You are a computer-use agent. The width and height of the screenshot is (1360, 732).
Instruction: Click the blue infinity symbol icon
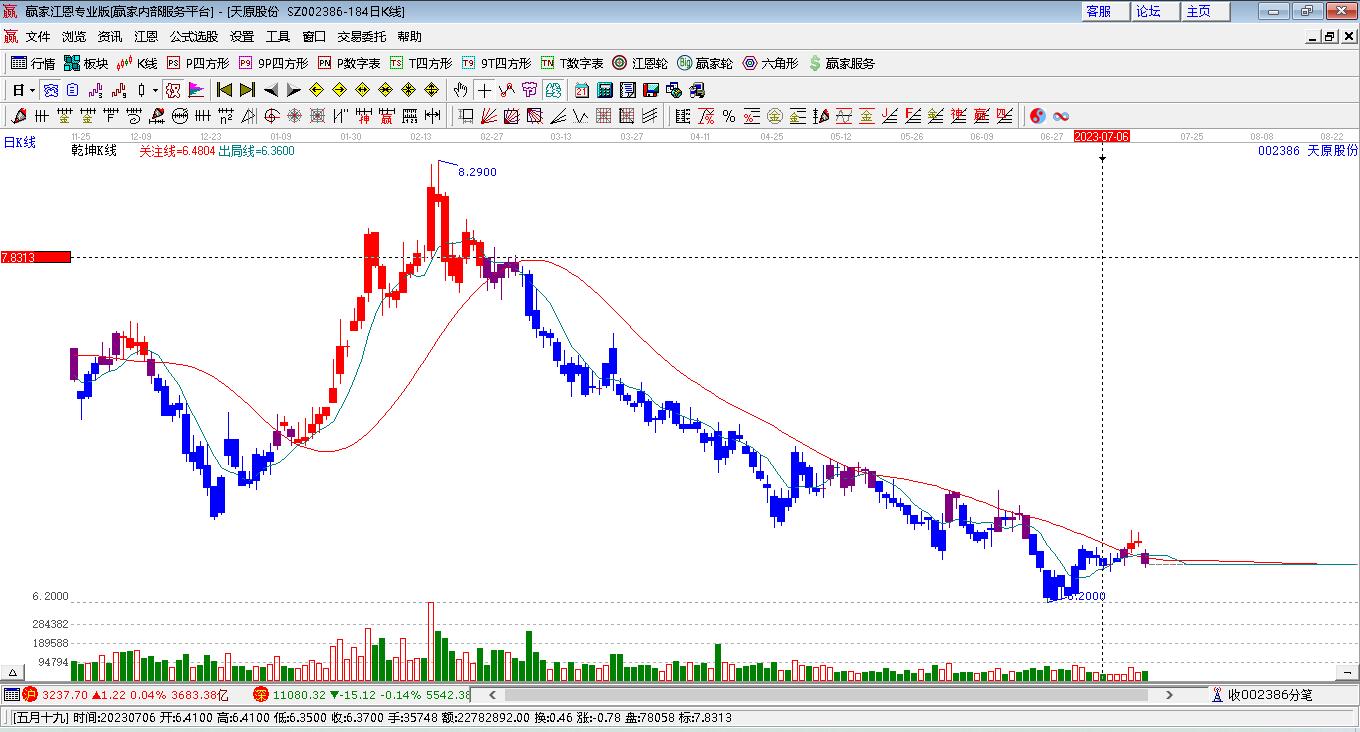coord(1061,116)
